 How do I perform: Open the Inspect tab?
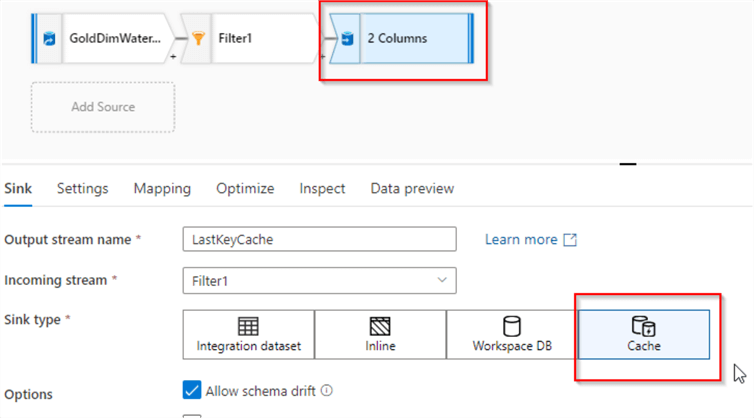point(322,188)
